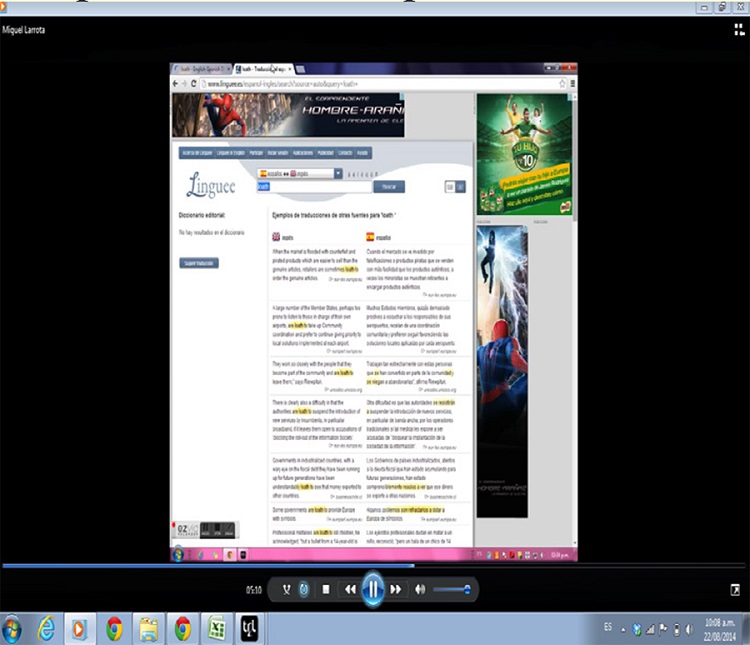The width and height of the screenshot is (750, 645).
Task: Open File Explorer from the taskbar
Action: tap(148, 628)
